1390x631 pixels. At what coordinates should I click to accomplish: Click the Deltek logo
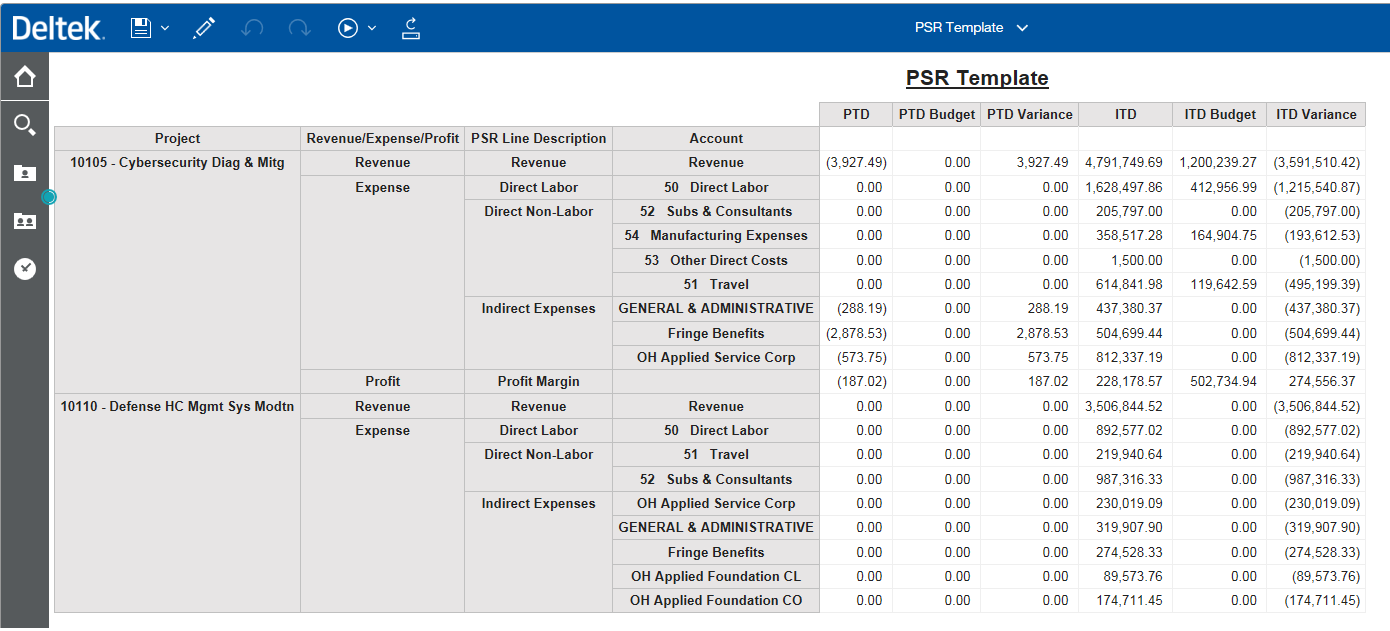coord(58,28)
